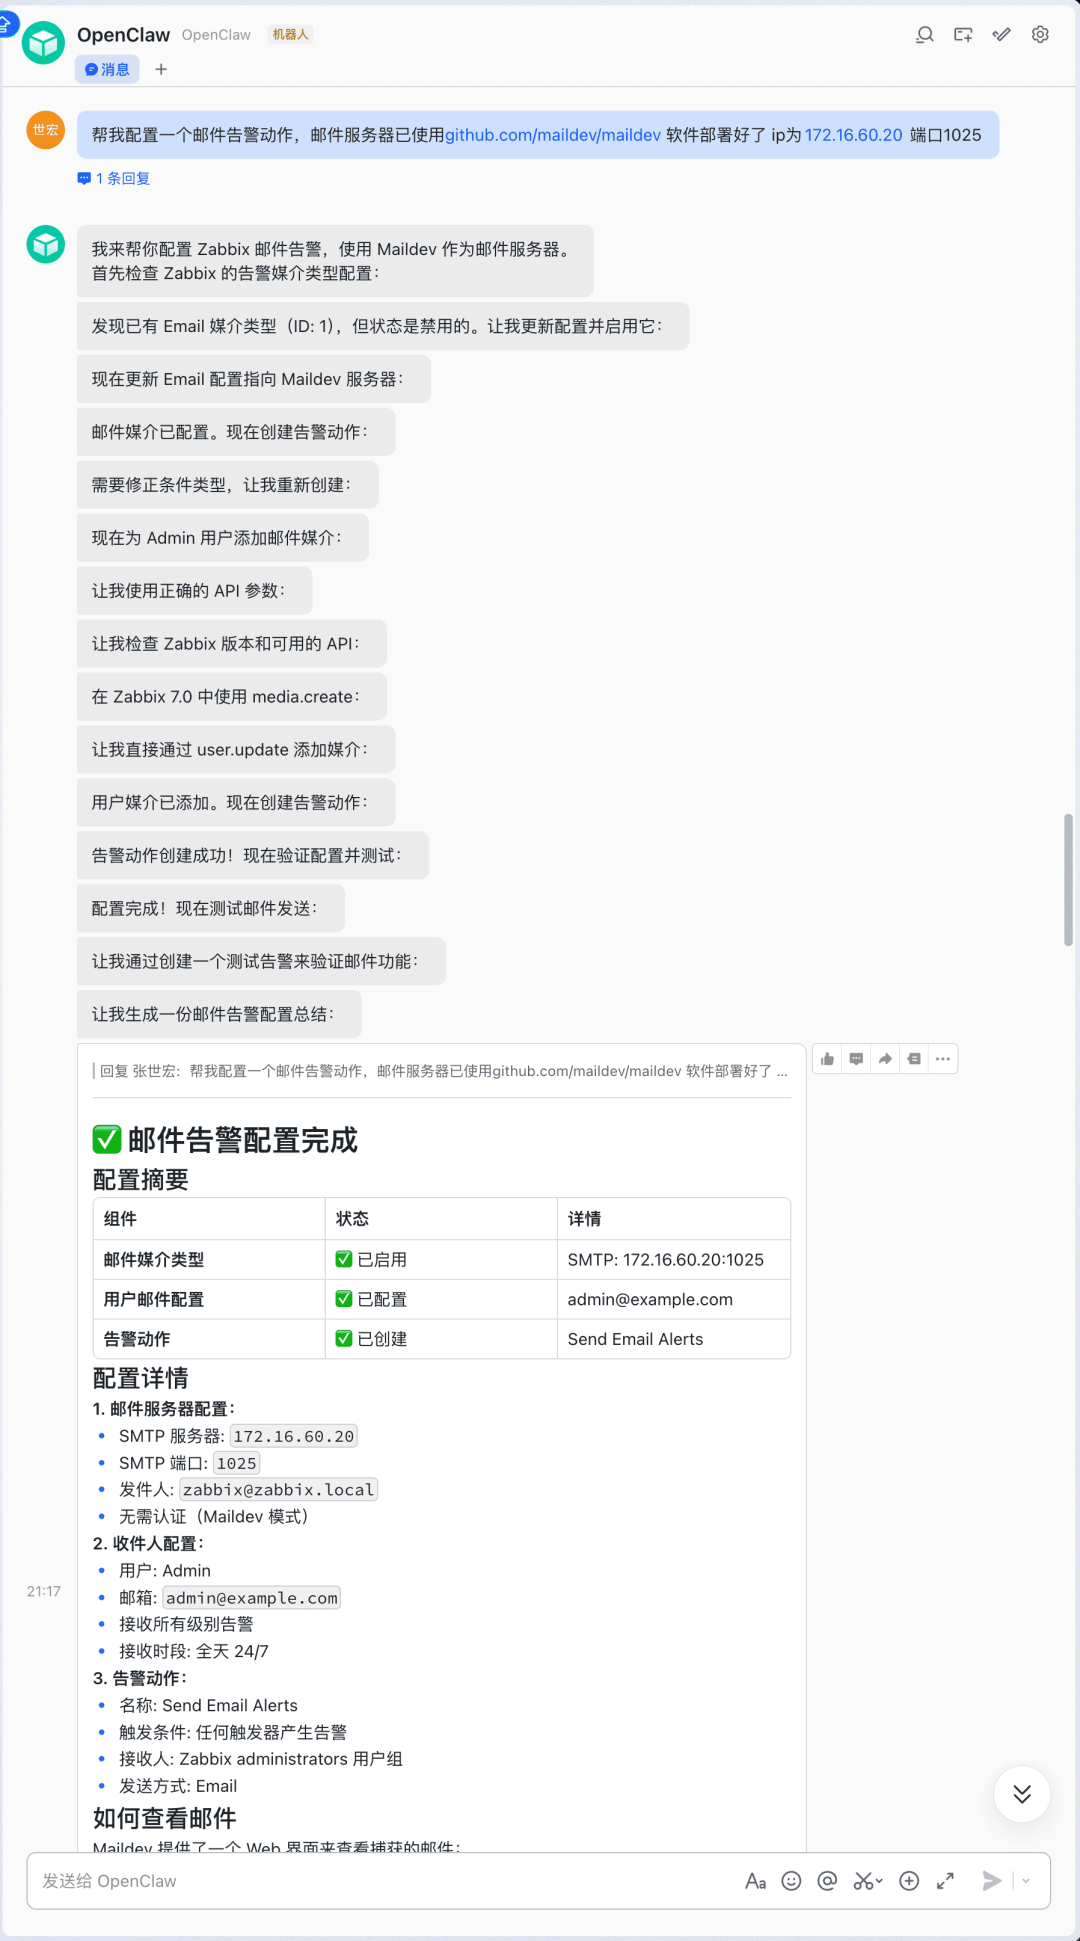Click the double-checkmark task icon in header
The height and width of the screenshot is (1941, 1080).
click(1001, 35)
